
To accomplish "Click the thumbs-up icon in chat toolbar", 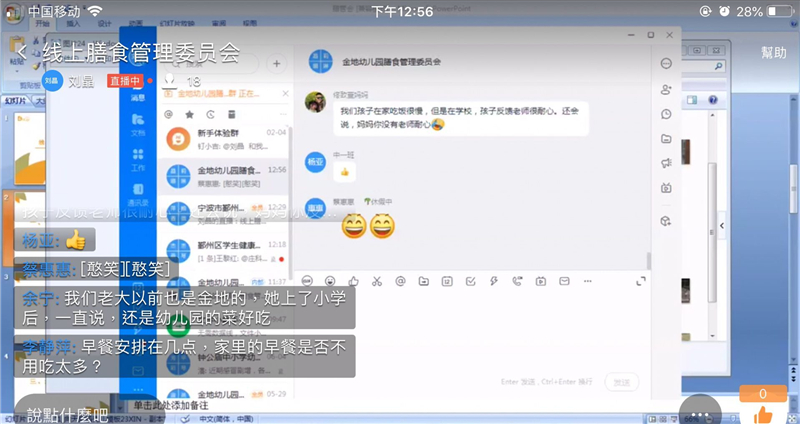I will click(x=354, y=281).
